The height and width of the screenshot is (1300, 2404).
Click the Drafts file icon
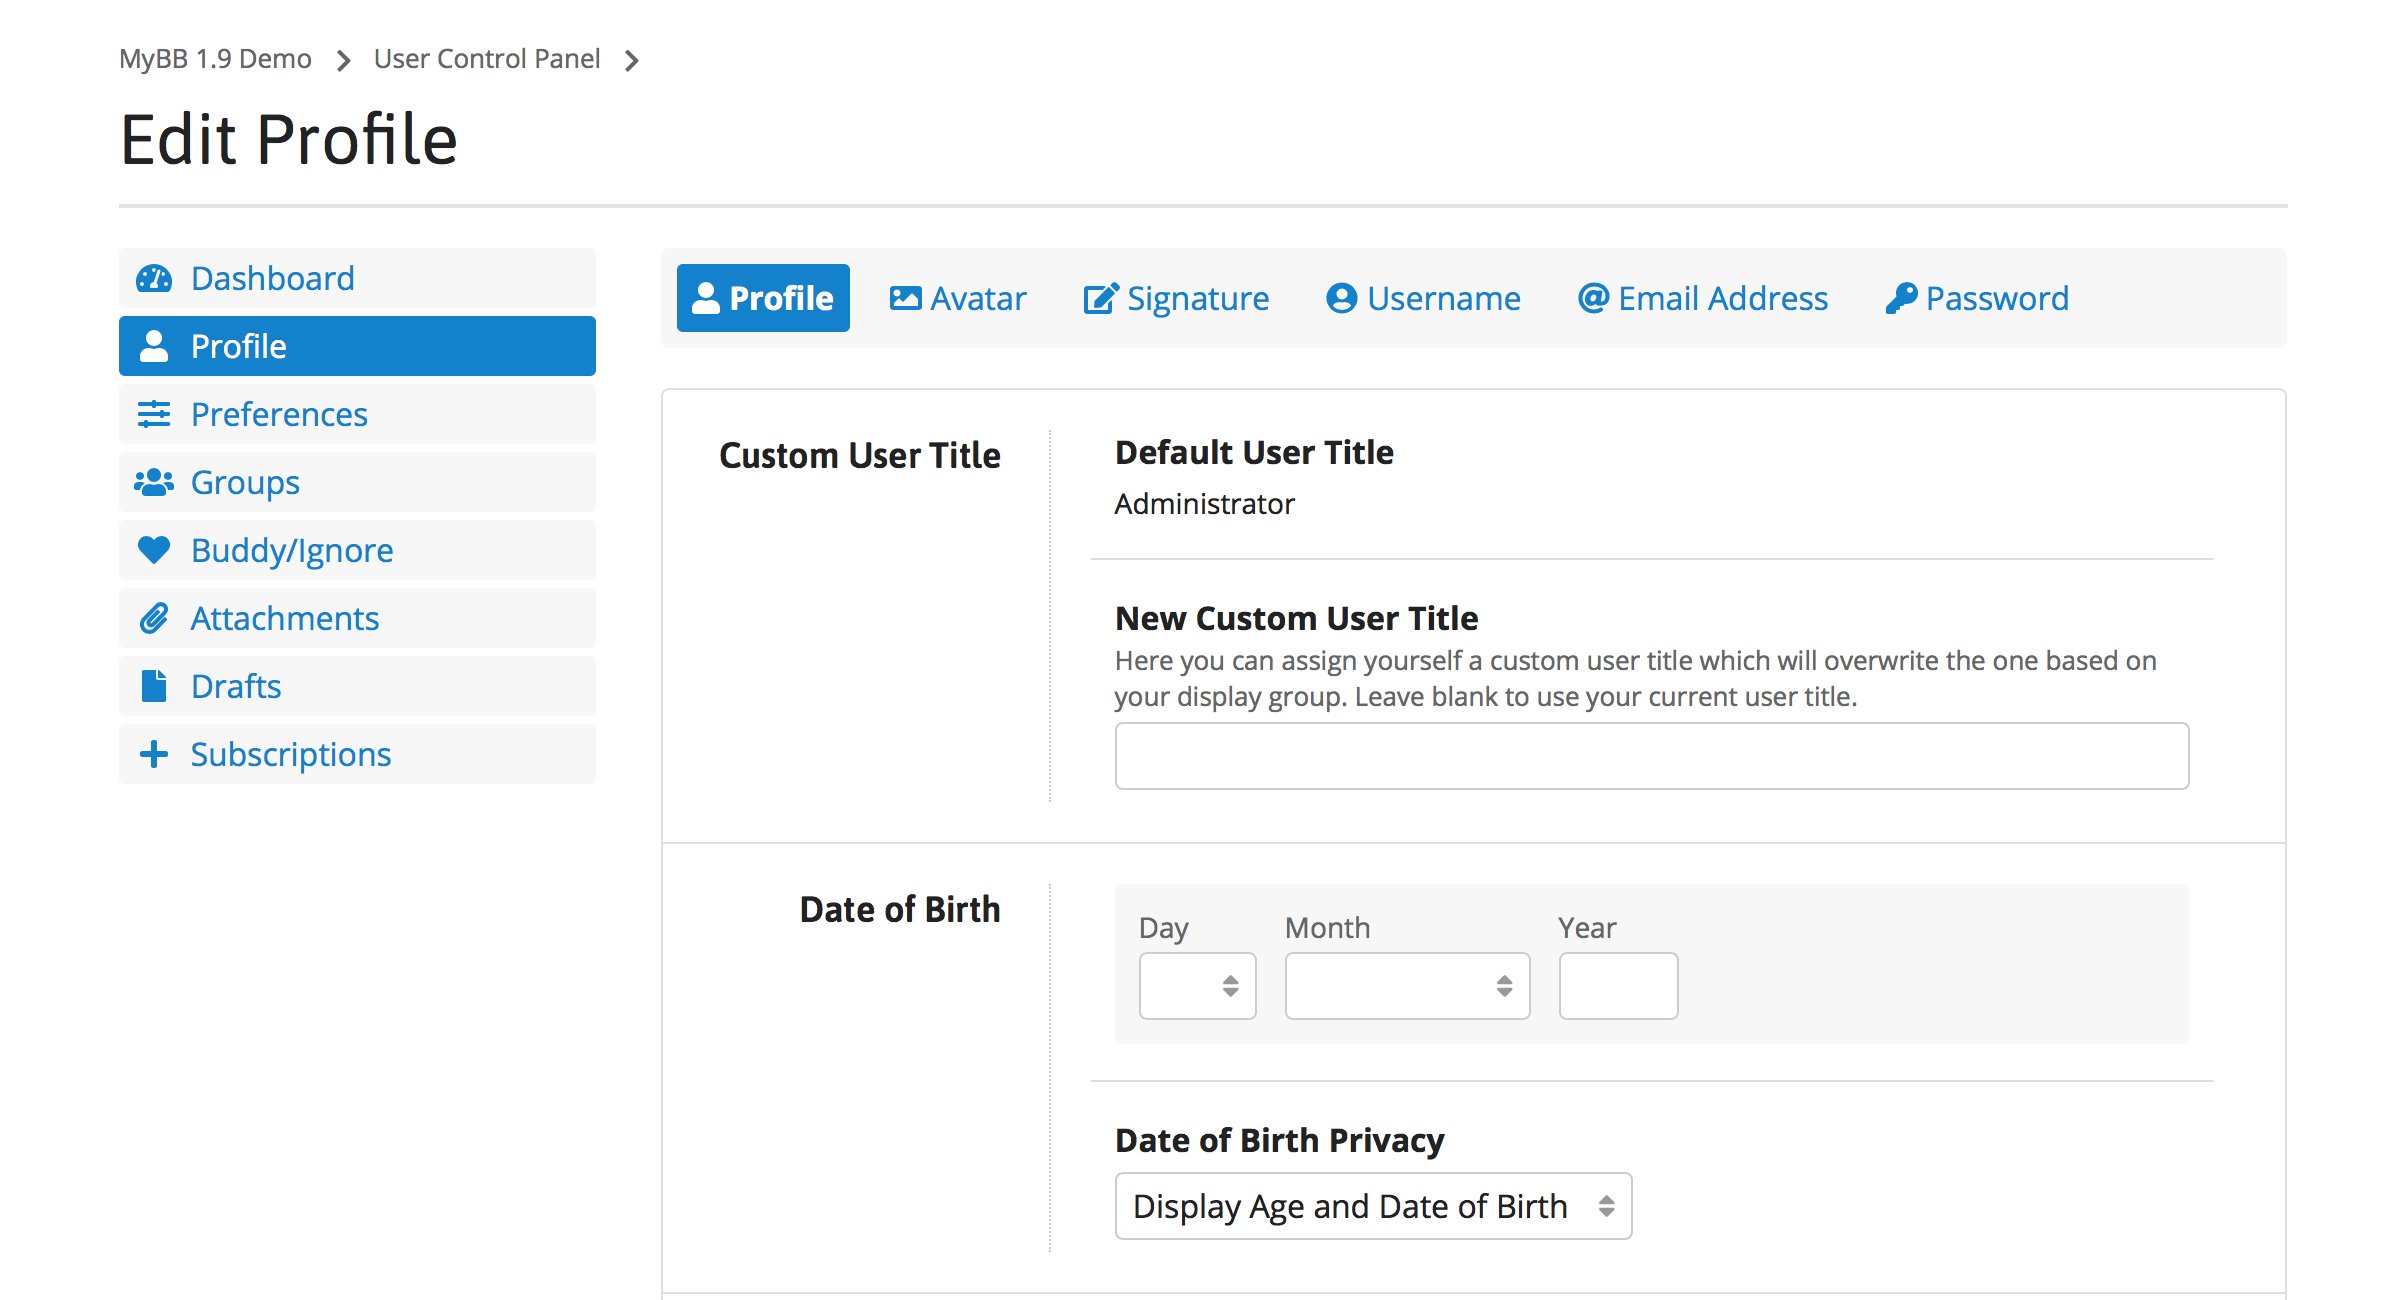pyautogui.click(x=154, y=686)
